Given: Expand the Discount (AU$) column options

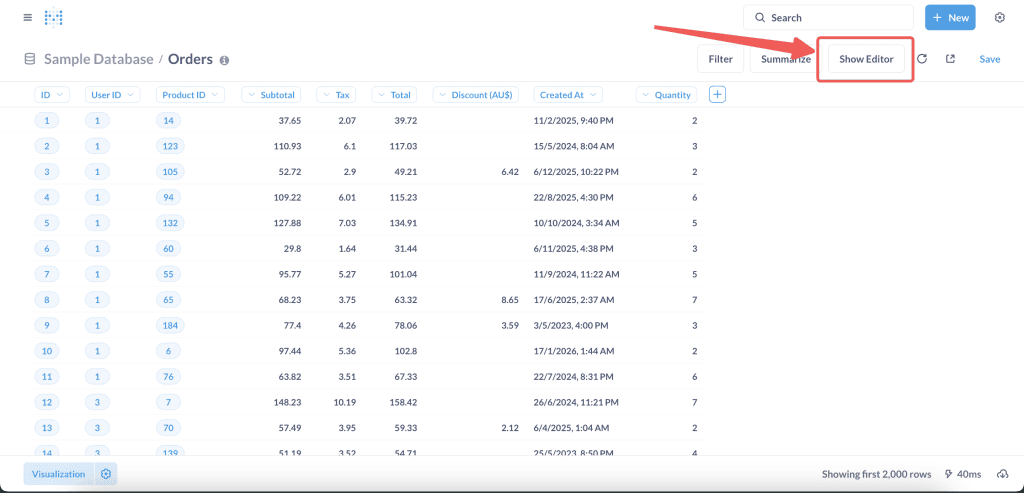Looking at the screenshot, I should [x=476, y=95].
